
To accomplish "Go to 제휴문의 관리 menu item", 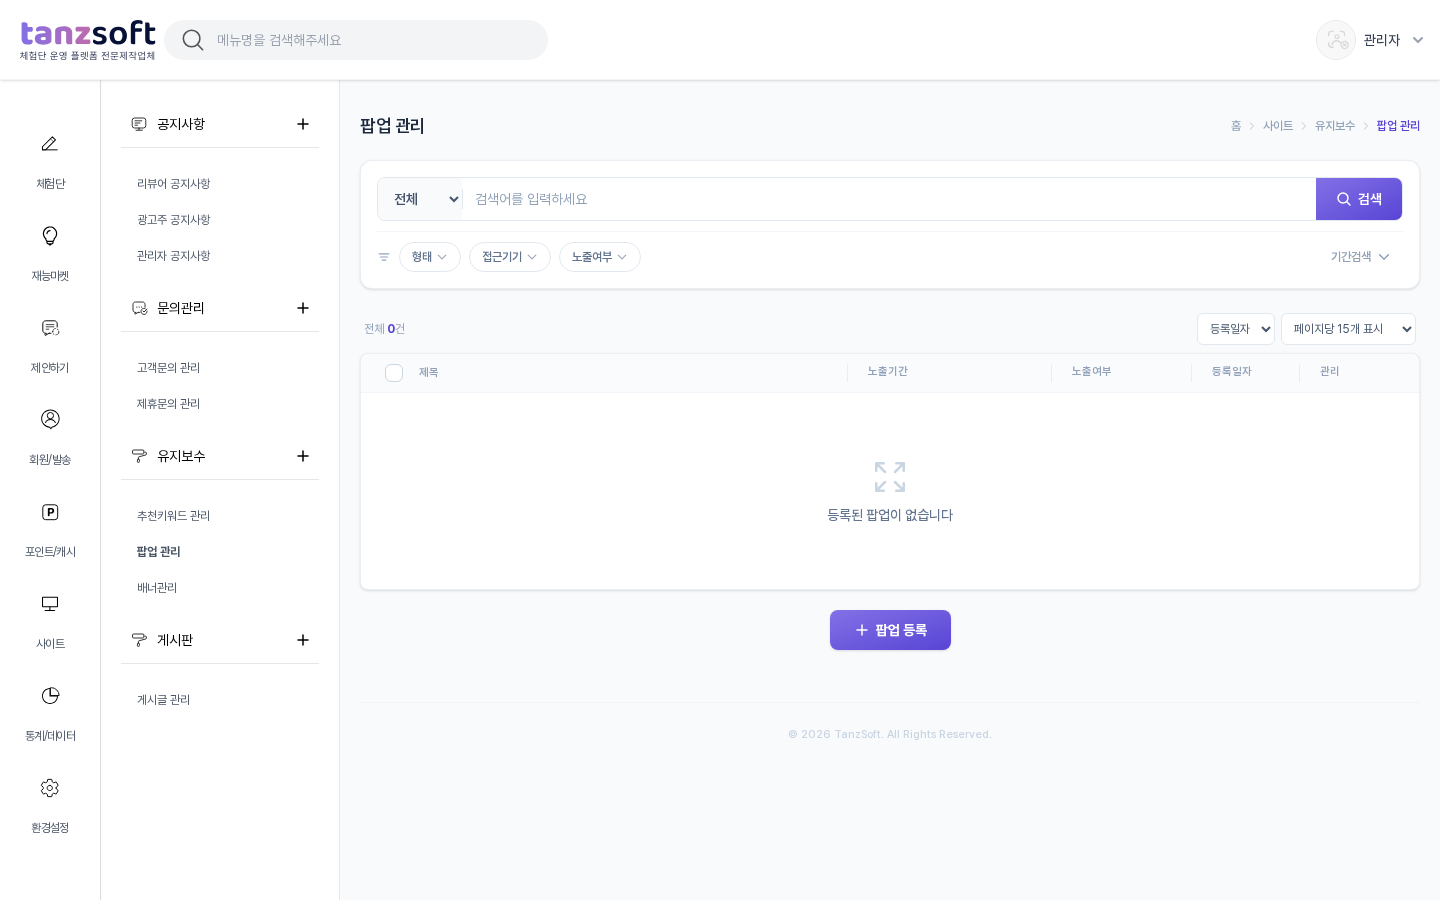I will [169, 404].
